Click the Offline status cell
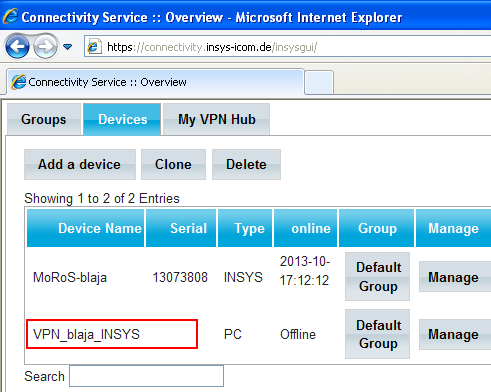This screenshot has height=392, width=491. click(x=298, y=334)
